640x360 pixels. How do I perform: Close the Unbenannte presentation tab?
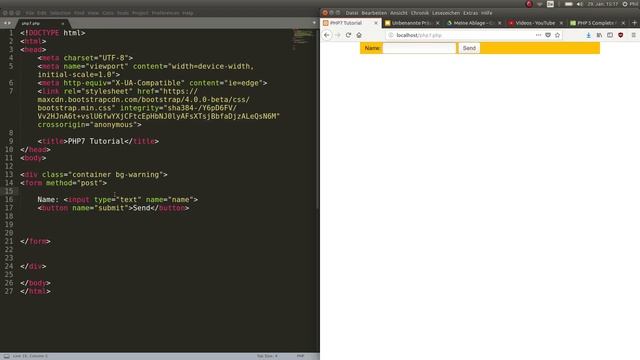point(438,23)
